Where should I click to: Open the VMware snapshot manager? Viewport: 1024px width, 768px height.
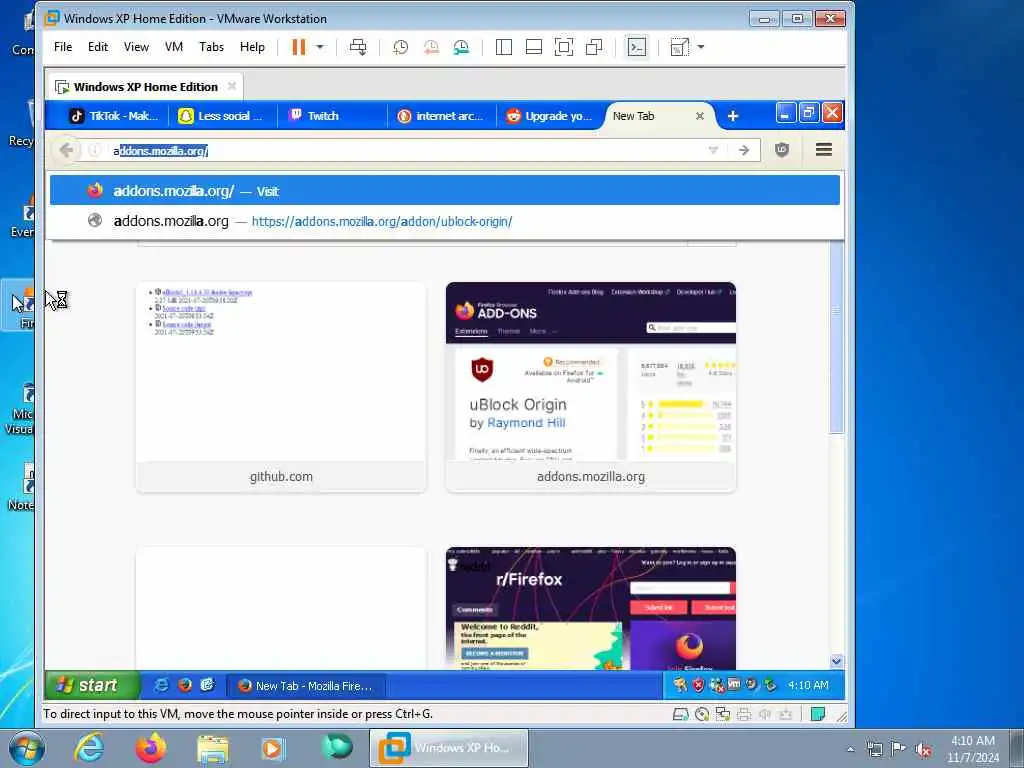461,47
